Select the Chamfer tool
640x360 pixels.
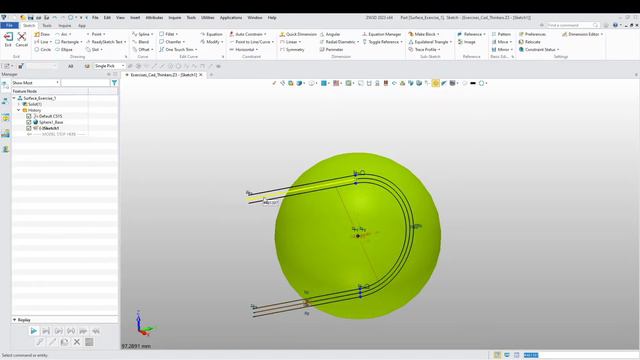coord(170,42)
